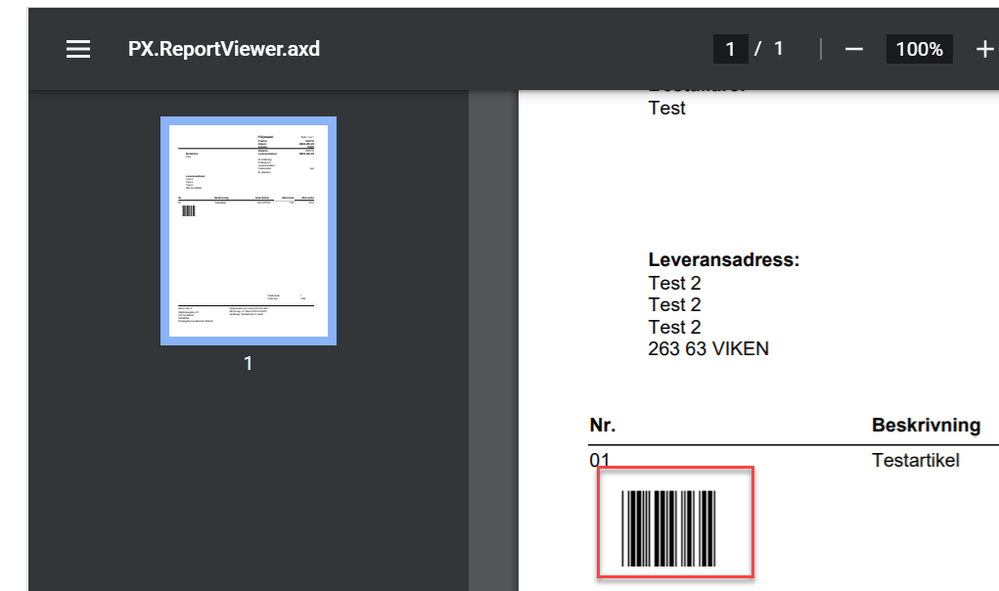The image size is (999, 591).
Task: Click the Nr. column header
Action: pos(602,425)
